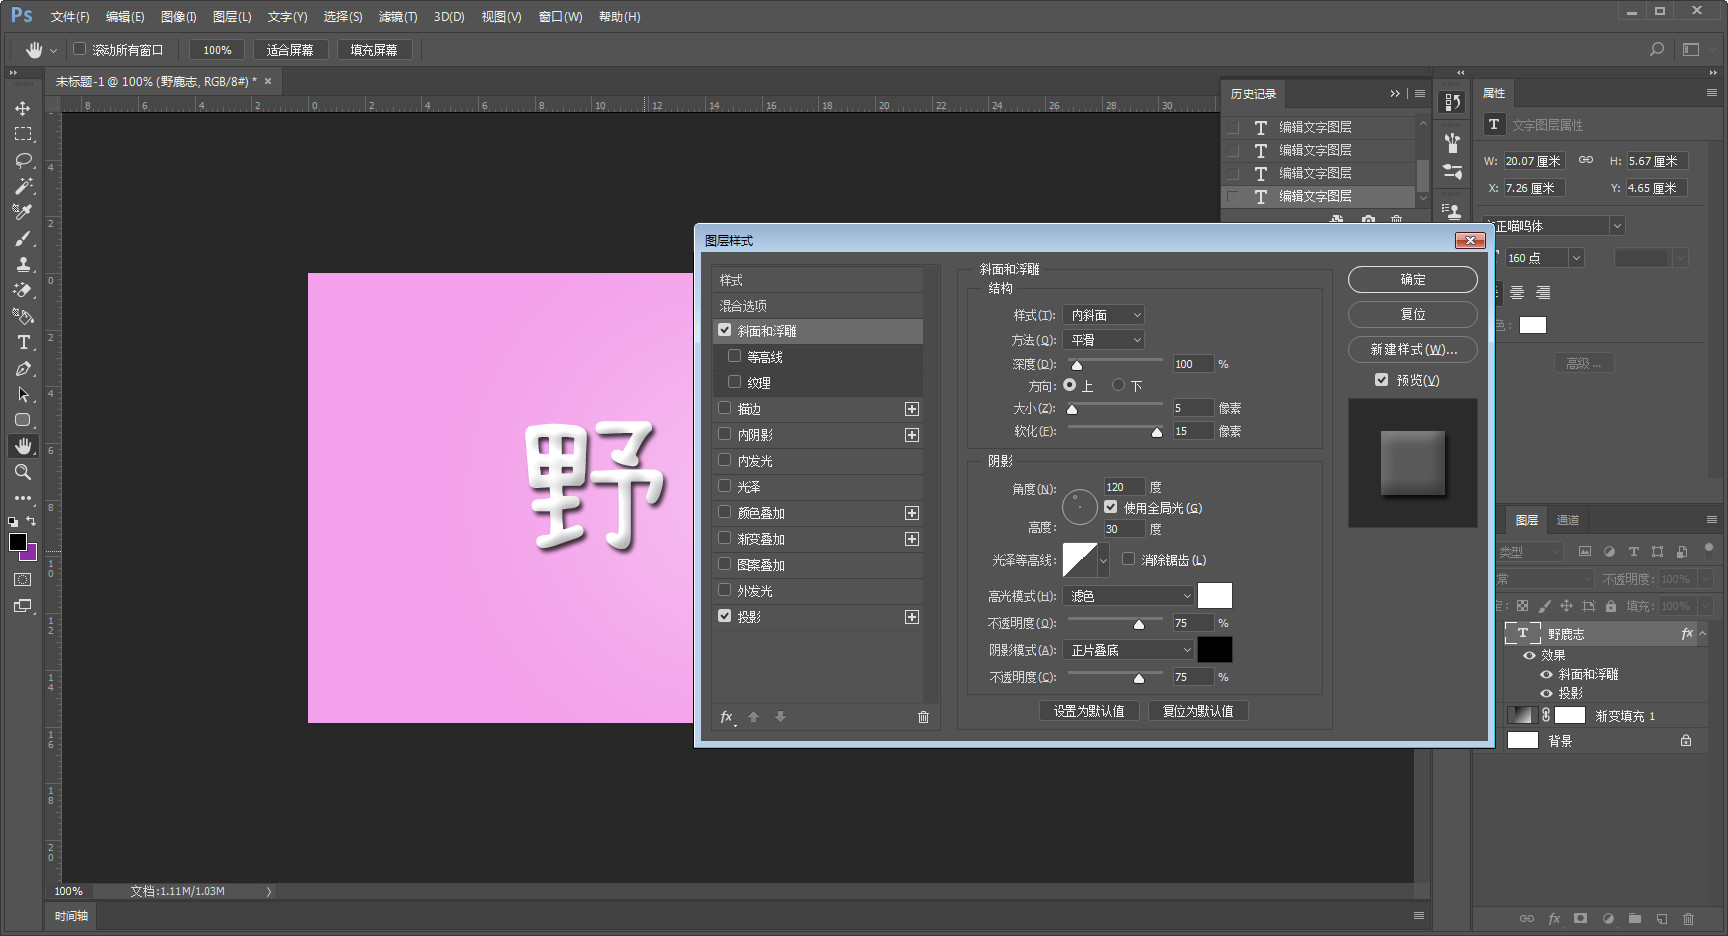The height and width of the screenshot is (936, 1728).
Task: Change the screen mode icon
Action: (x=23, y=606)
